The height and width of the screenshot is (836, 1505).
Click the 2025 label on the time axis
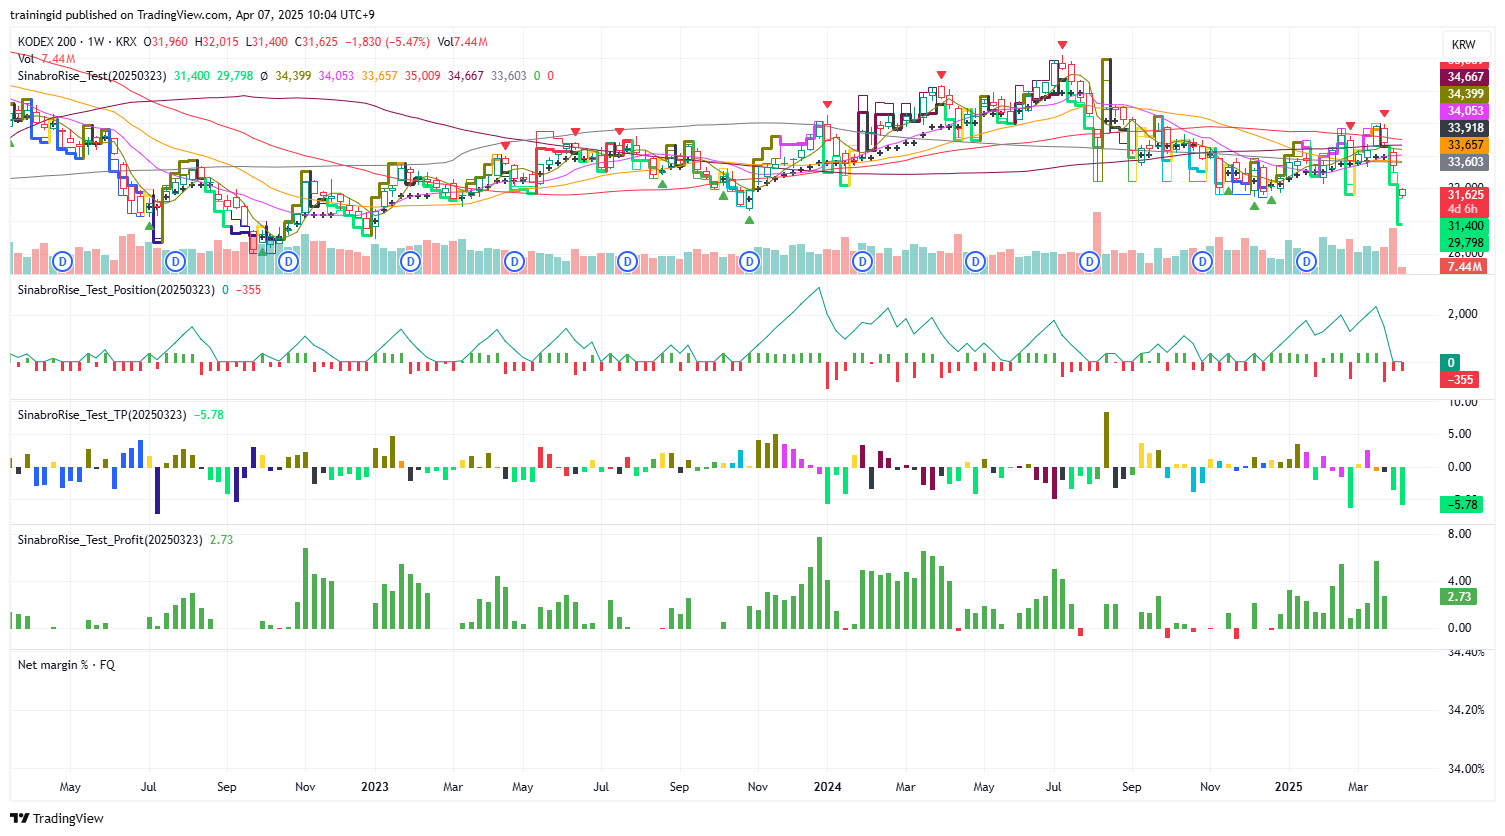tap(1289, 787)
